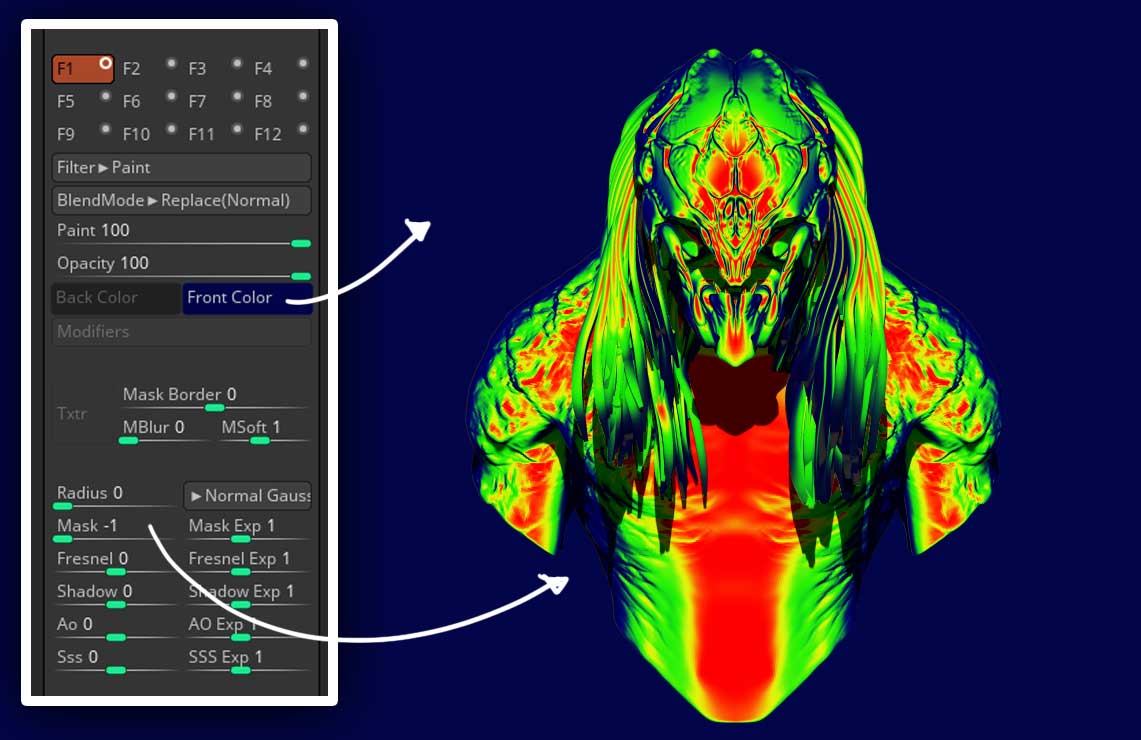
Task: Toggle the F7 enable dot
Action: point(236,96)
